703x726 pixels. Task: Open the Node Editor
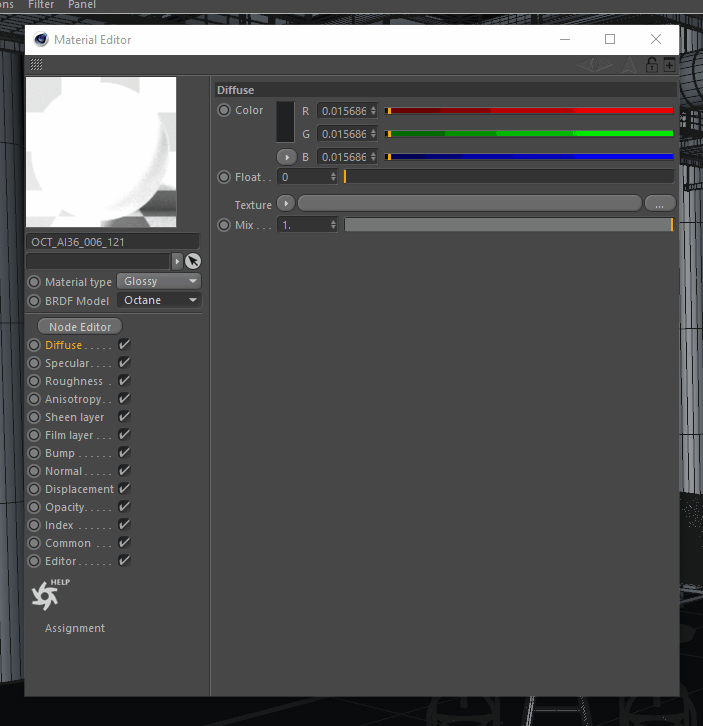(x=80, y=327)
